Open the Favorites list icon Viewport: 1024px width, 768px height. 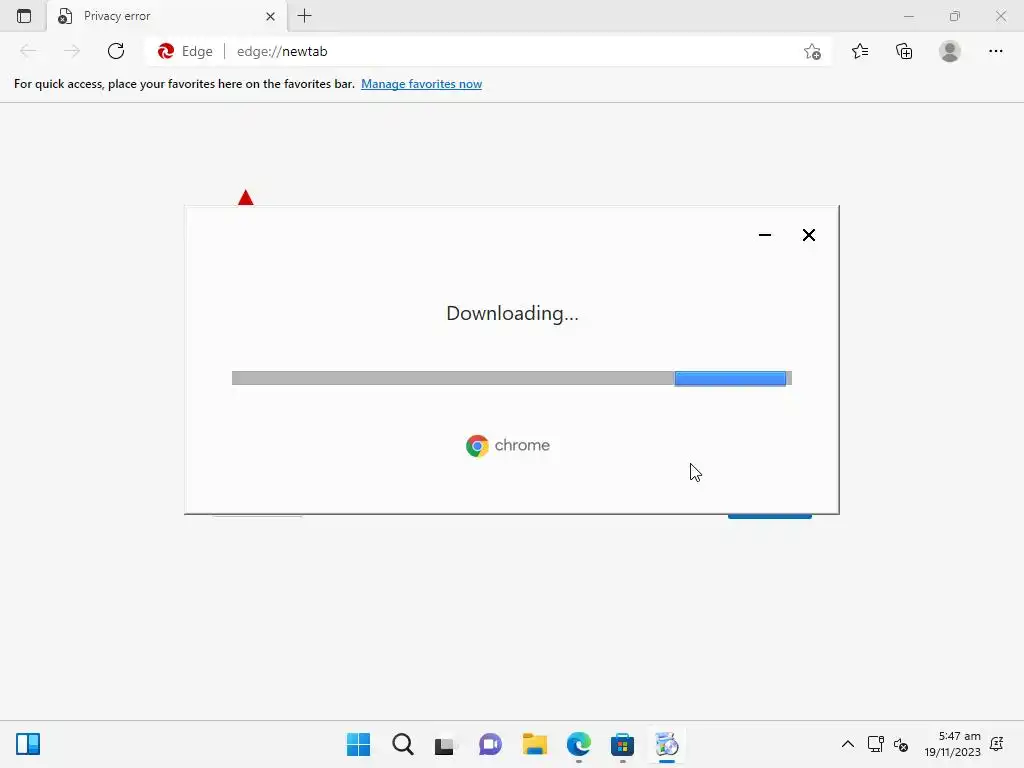(x=860, y=51)
